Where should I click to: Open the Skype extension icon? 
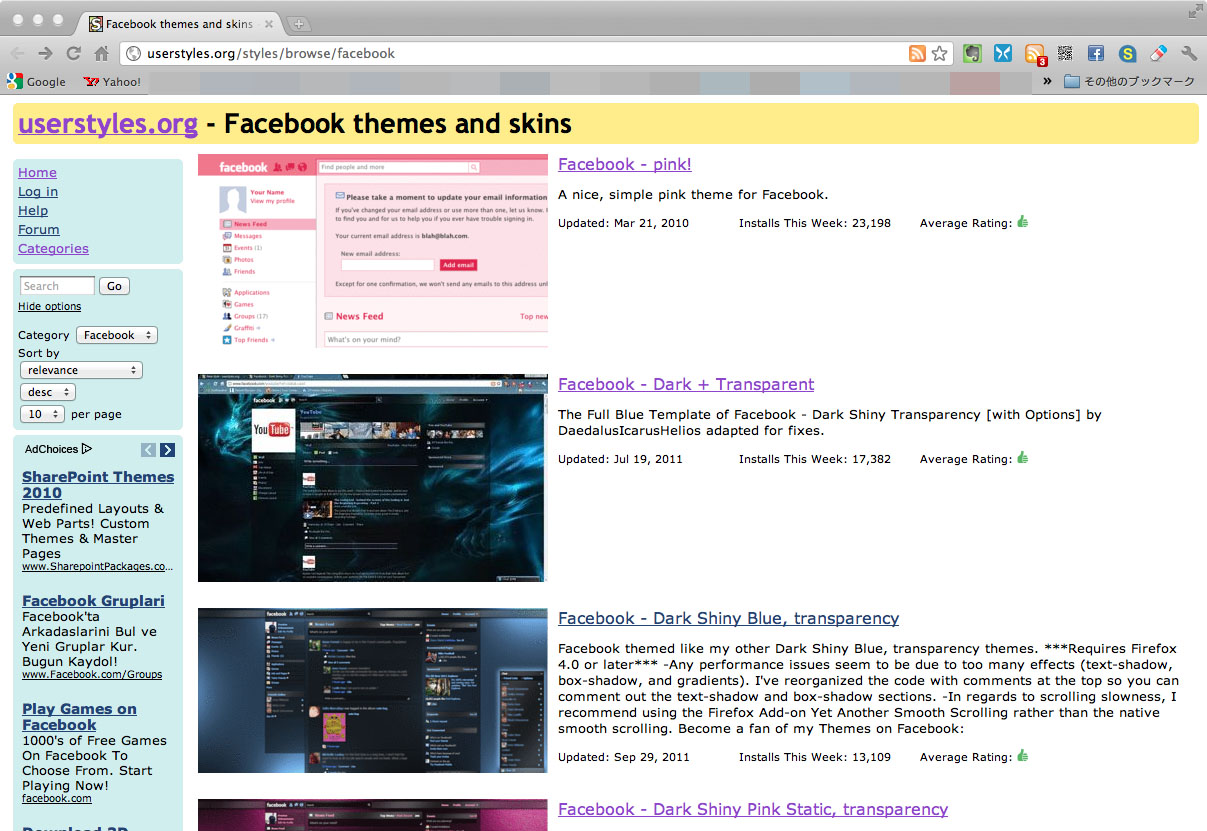point(1127,54)
